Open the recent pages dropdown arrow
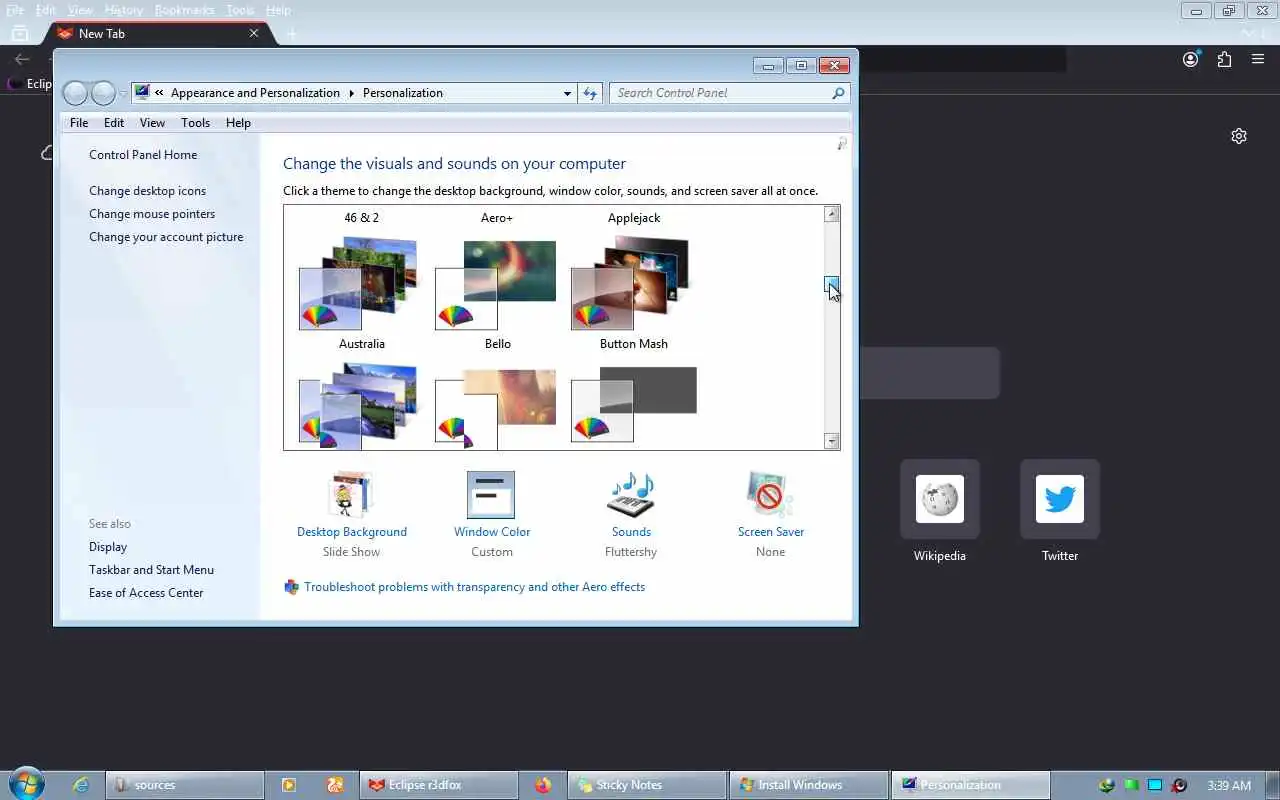Viewport: 1280px width, 800px height. [x=123, y=93]
